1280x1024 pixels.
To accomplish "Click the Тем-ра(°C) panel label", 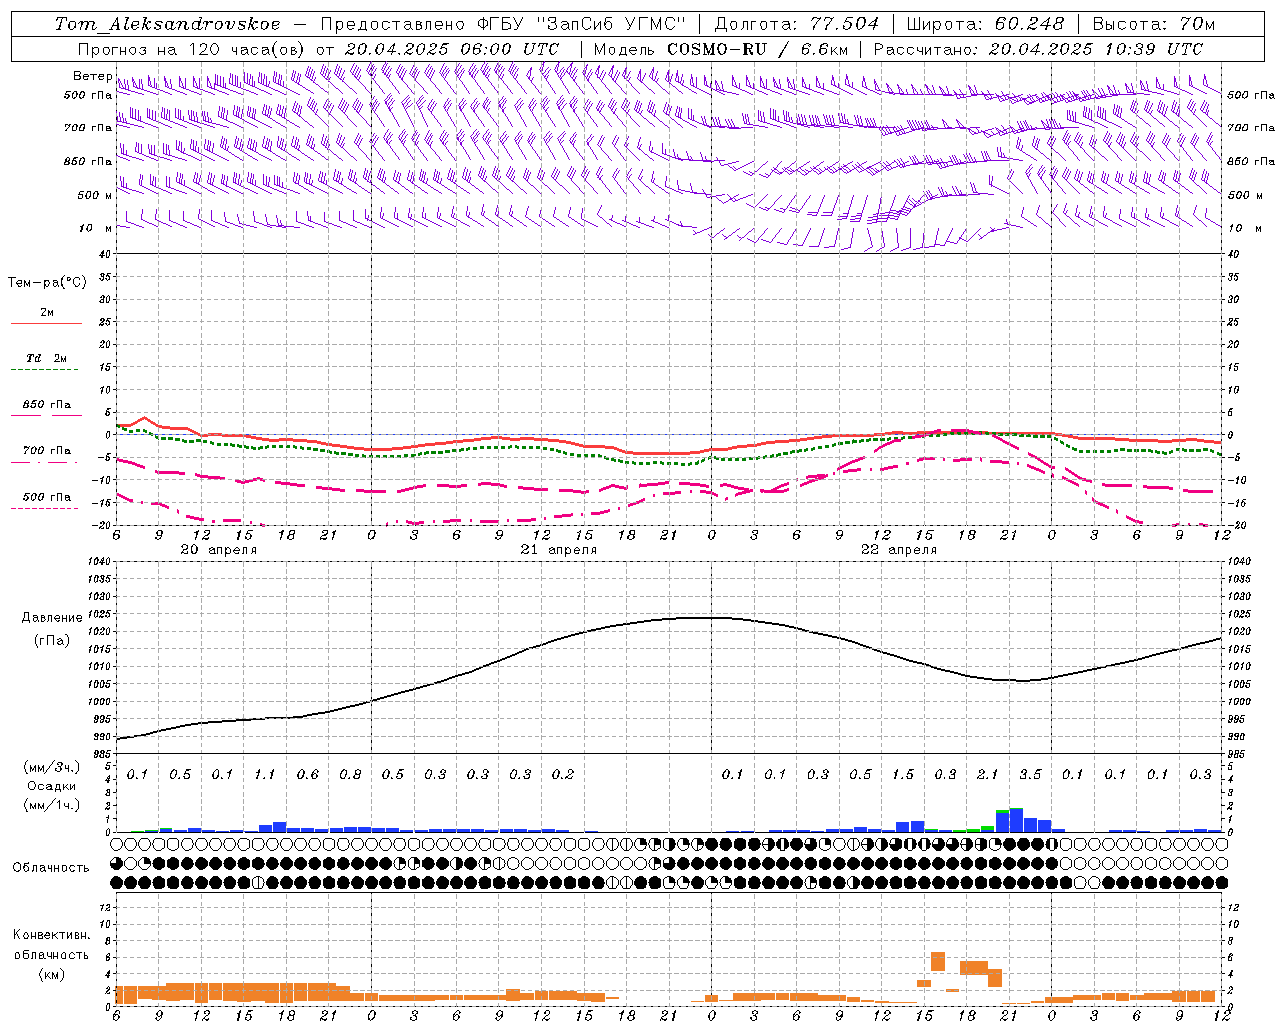I will pyautogui.click(x=47, y=283).
